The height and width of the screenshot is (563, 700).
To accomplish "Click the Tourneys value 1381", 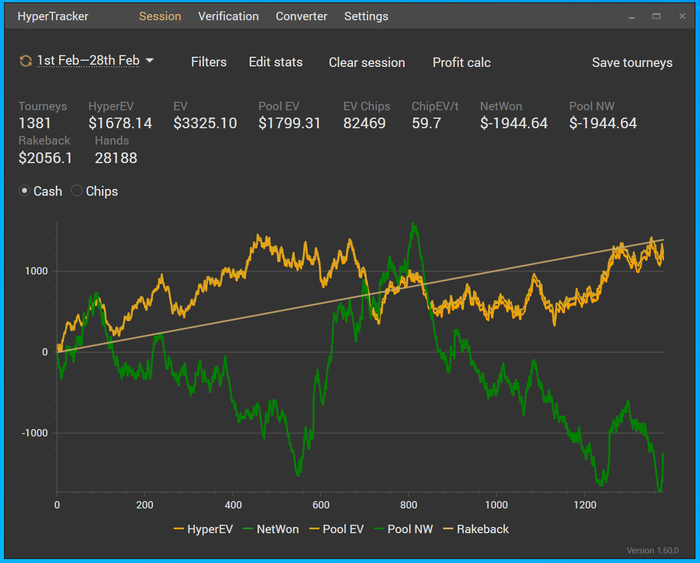I will [x=35, y=123].
